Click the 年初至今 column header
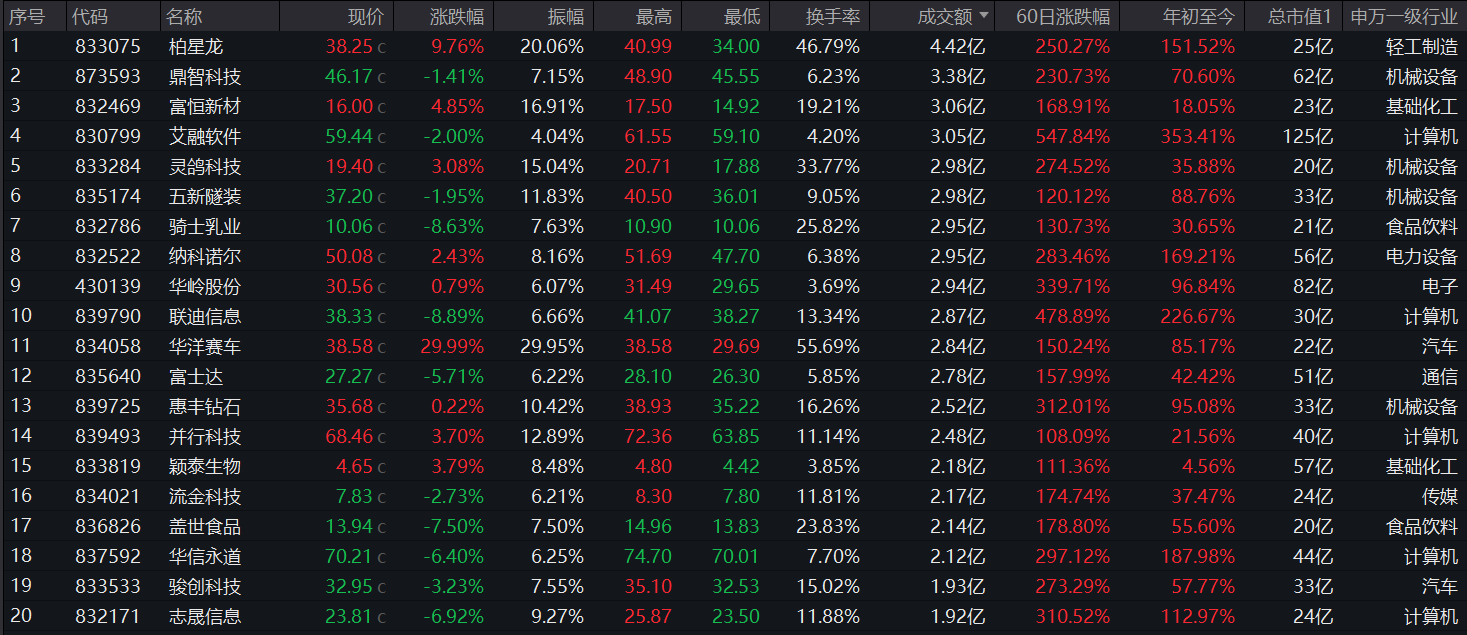The image size is (1467, 635). [1199, 16]
